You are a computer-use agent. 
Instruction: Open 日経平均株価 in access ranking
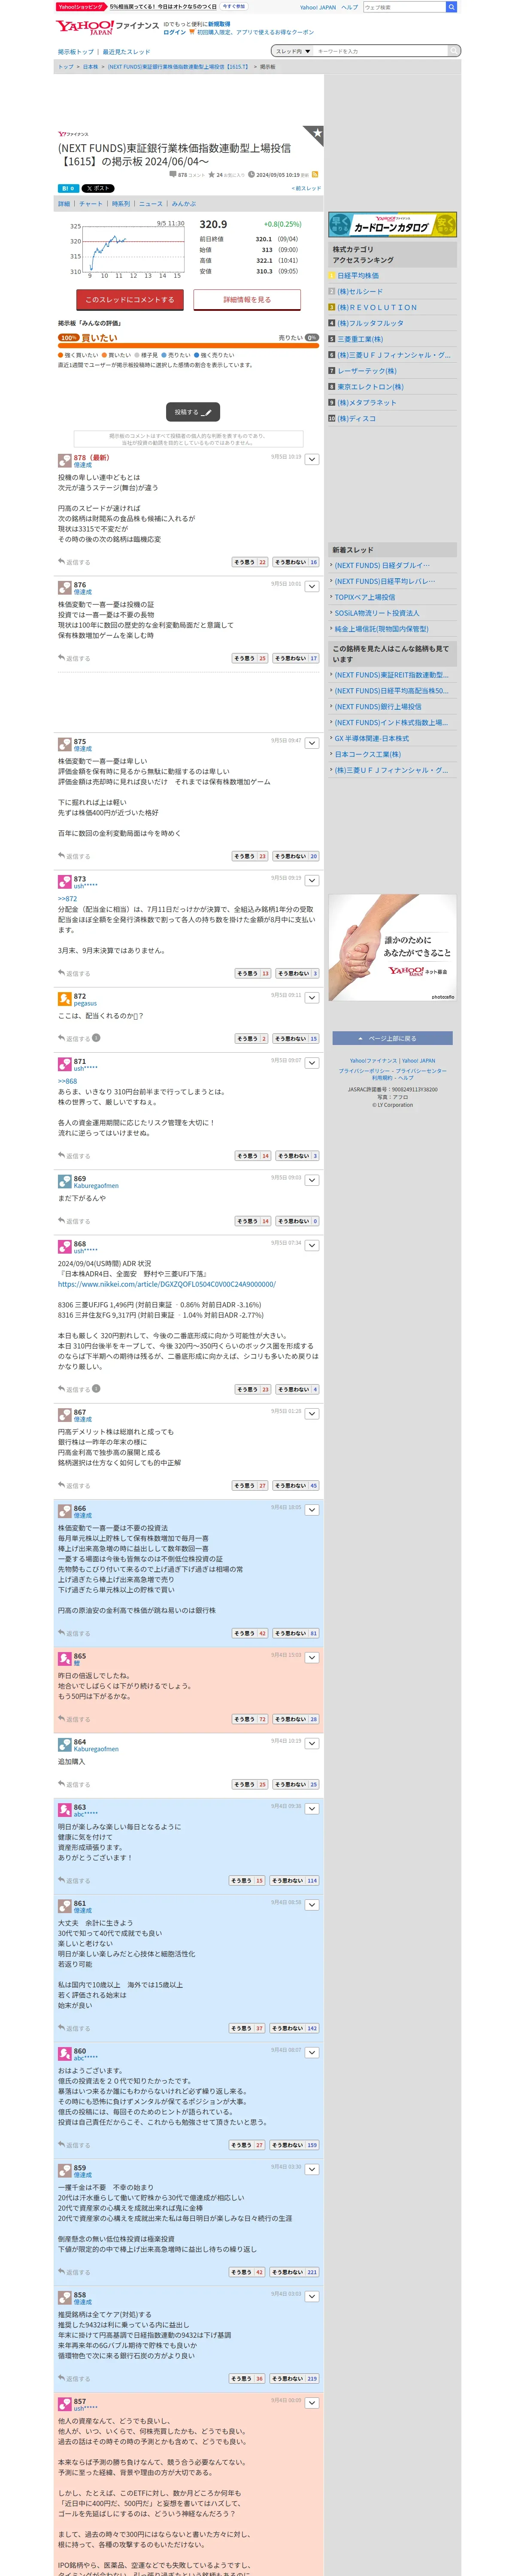coord(358,275)
